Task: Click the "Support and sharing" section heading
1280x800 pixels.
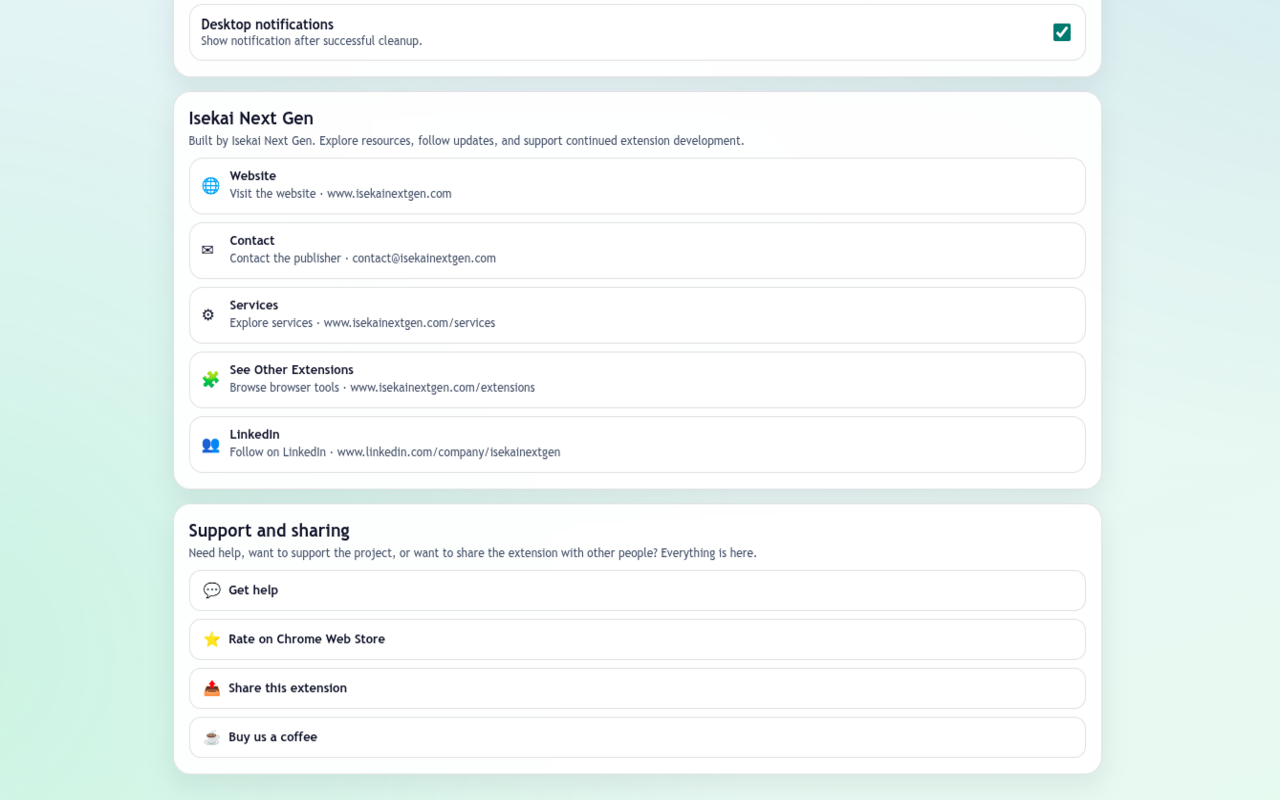Action: tap(269, 530)
